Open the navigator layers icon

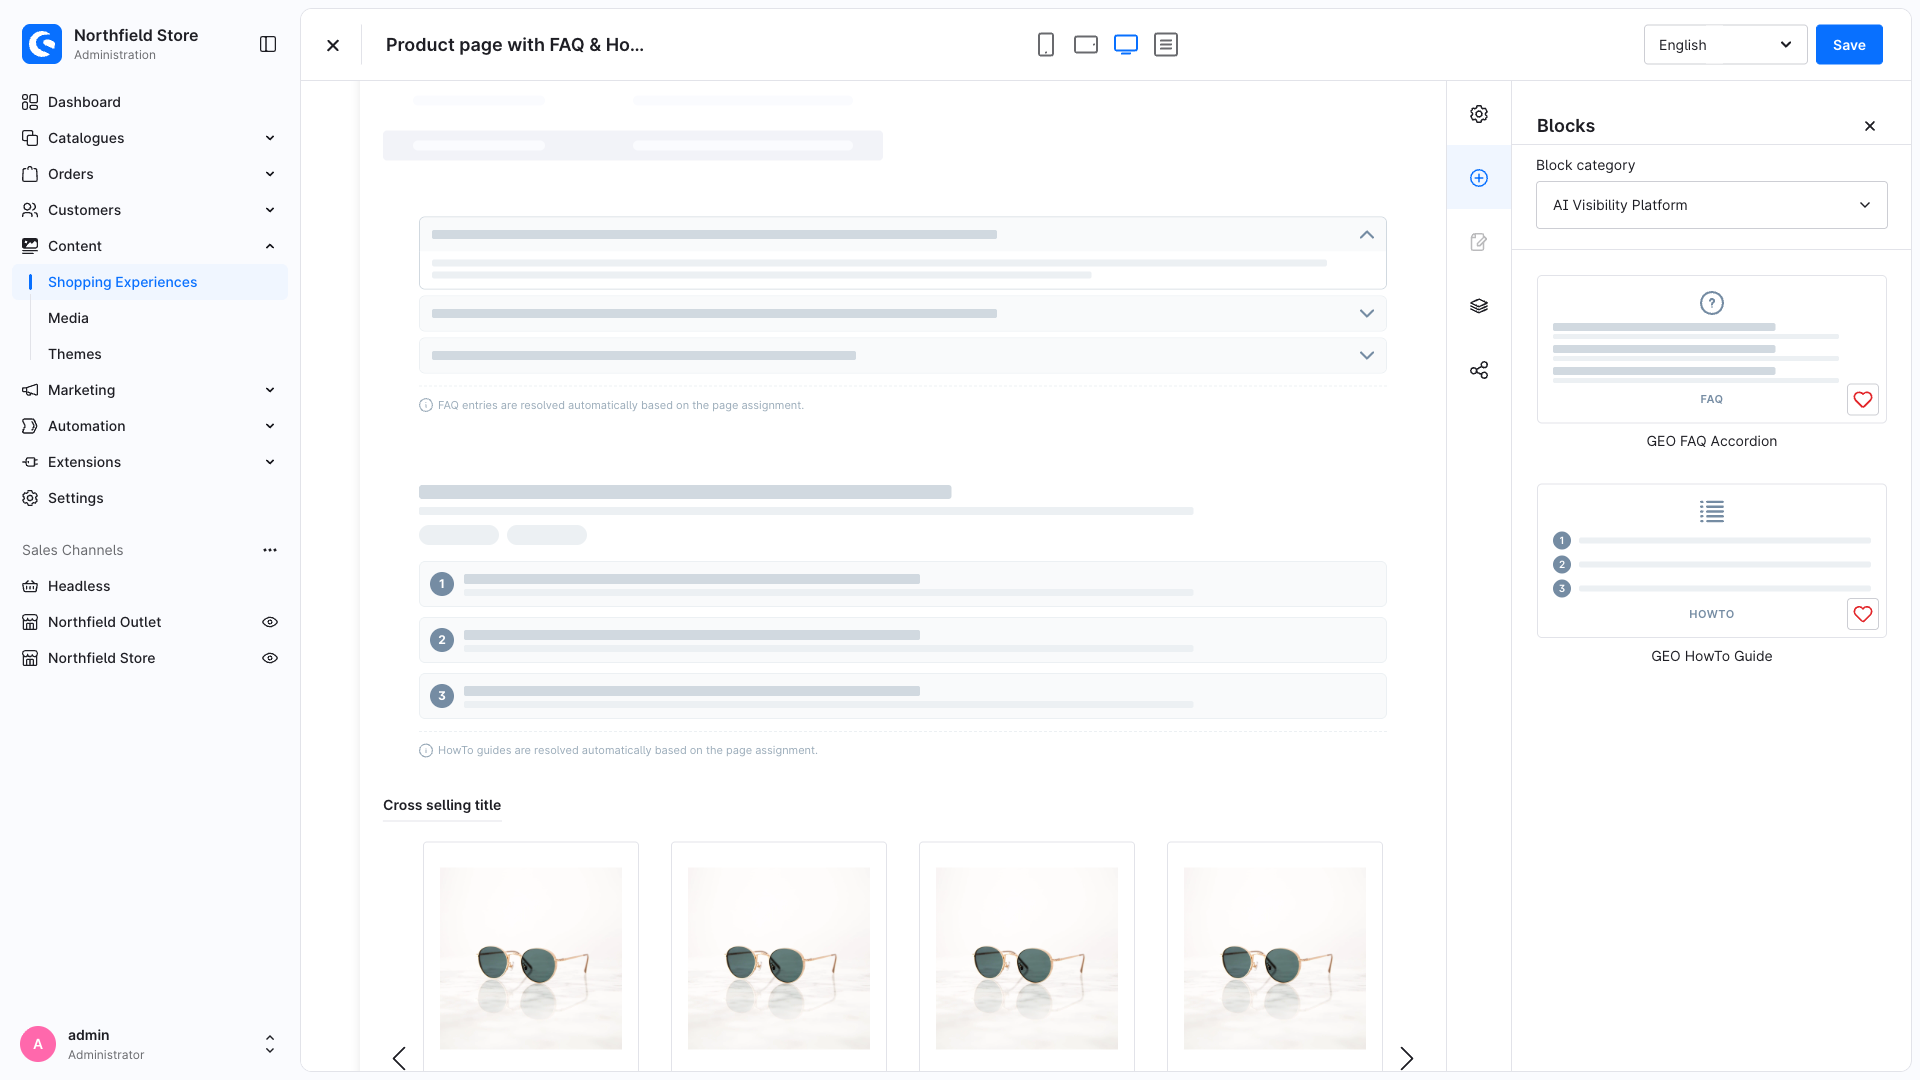[1479, 306]
